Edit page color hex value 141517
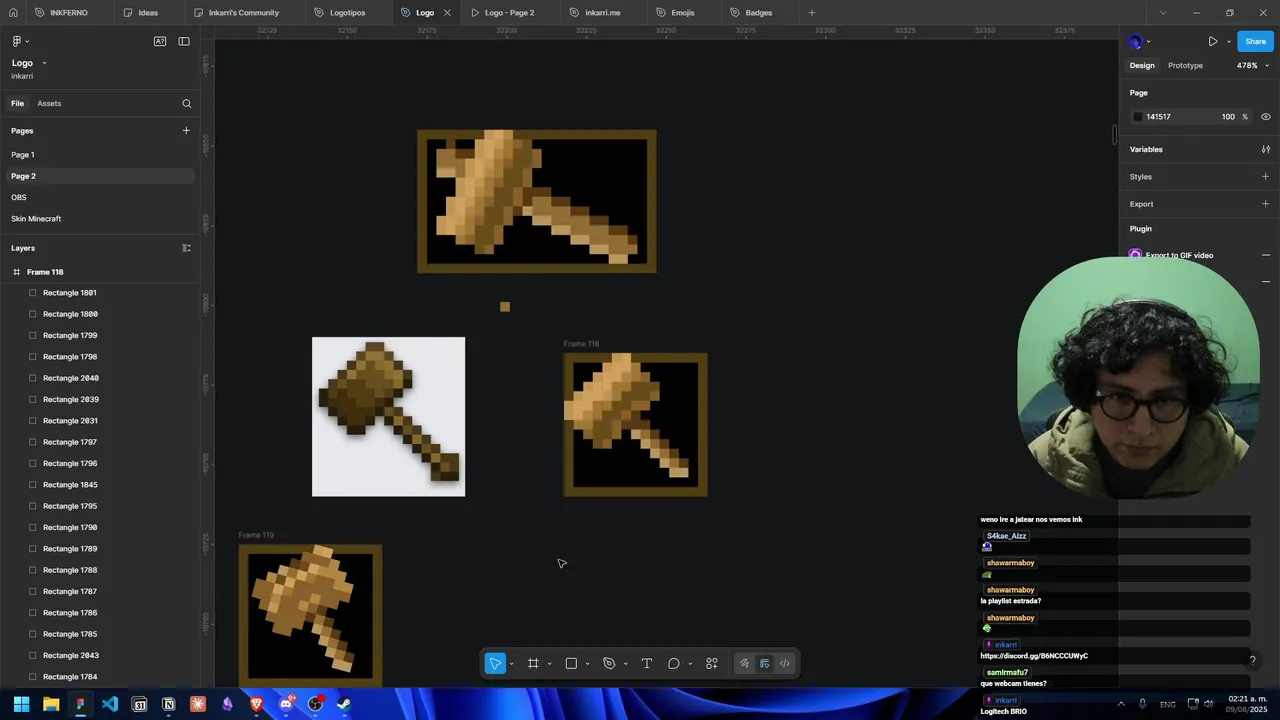Image resolution: width=1280 pixels, height=720 pixels. [1158, 117]
